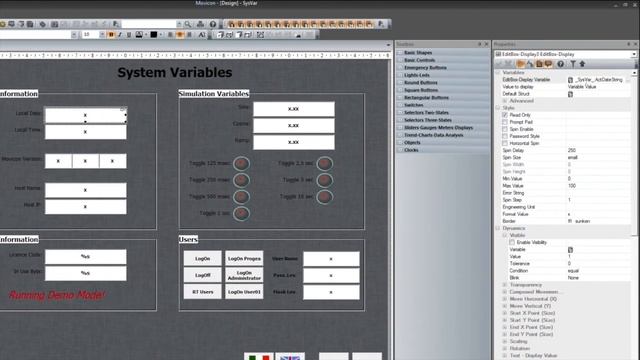Enable the Prompt Pad checkbox
This screenshot has width=640, height=360.
click(x=505, y=122)
